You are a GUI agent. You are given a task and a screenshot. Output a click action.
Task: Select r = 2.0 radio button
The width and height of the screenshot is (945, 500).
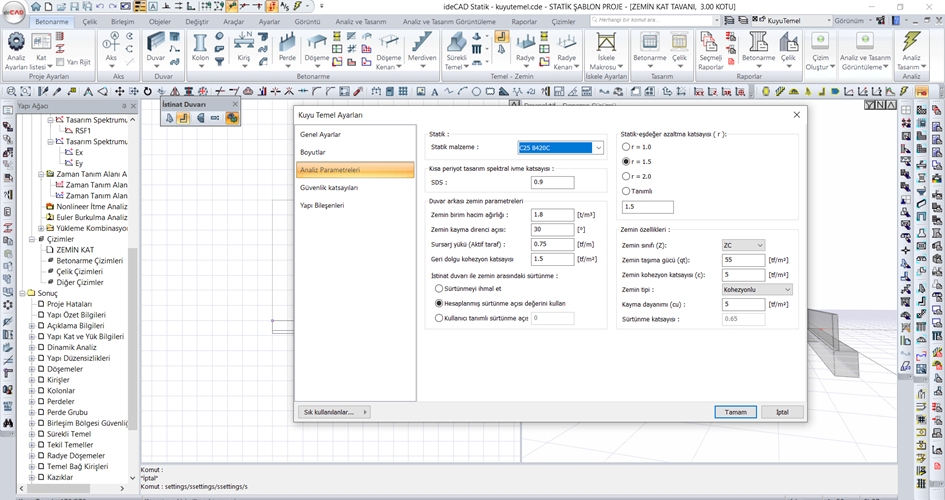click(626, 176)
